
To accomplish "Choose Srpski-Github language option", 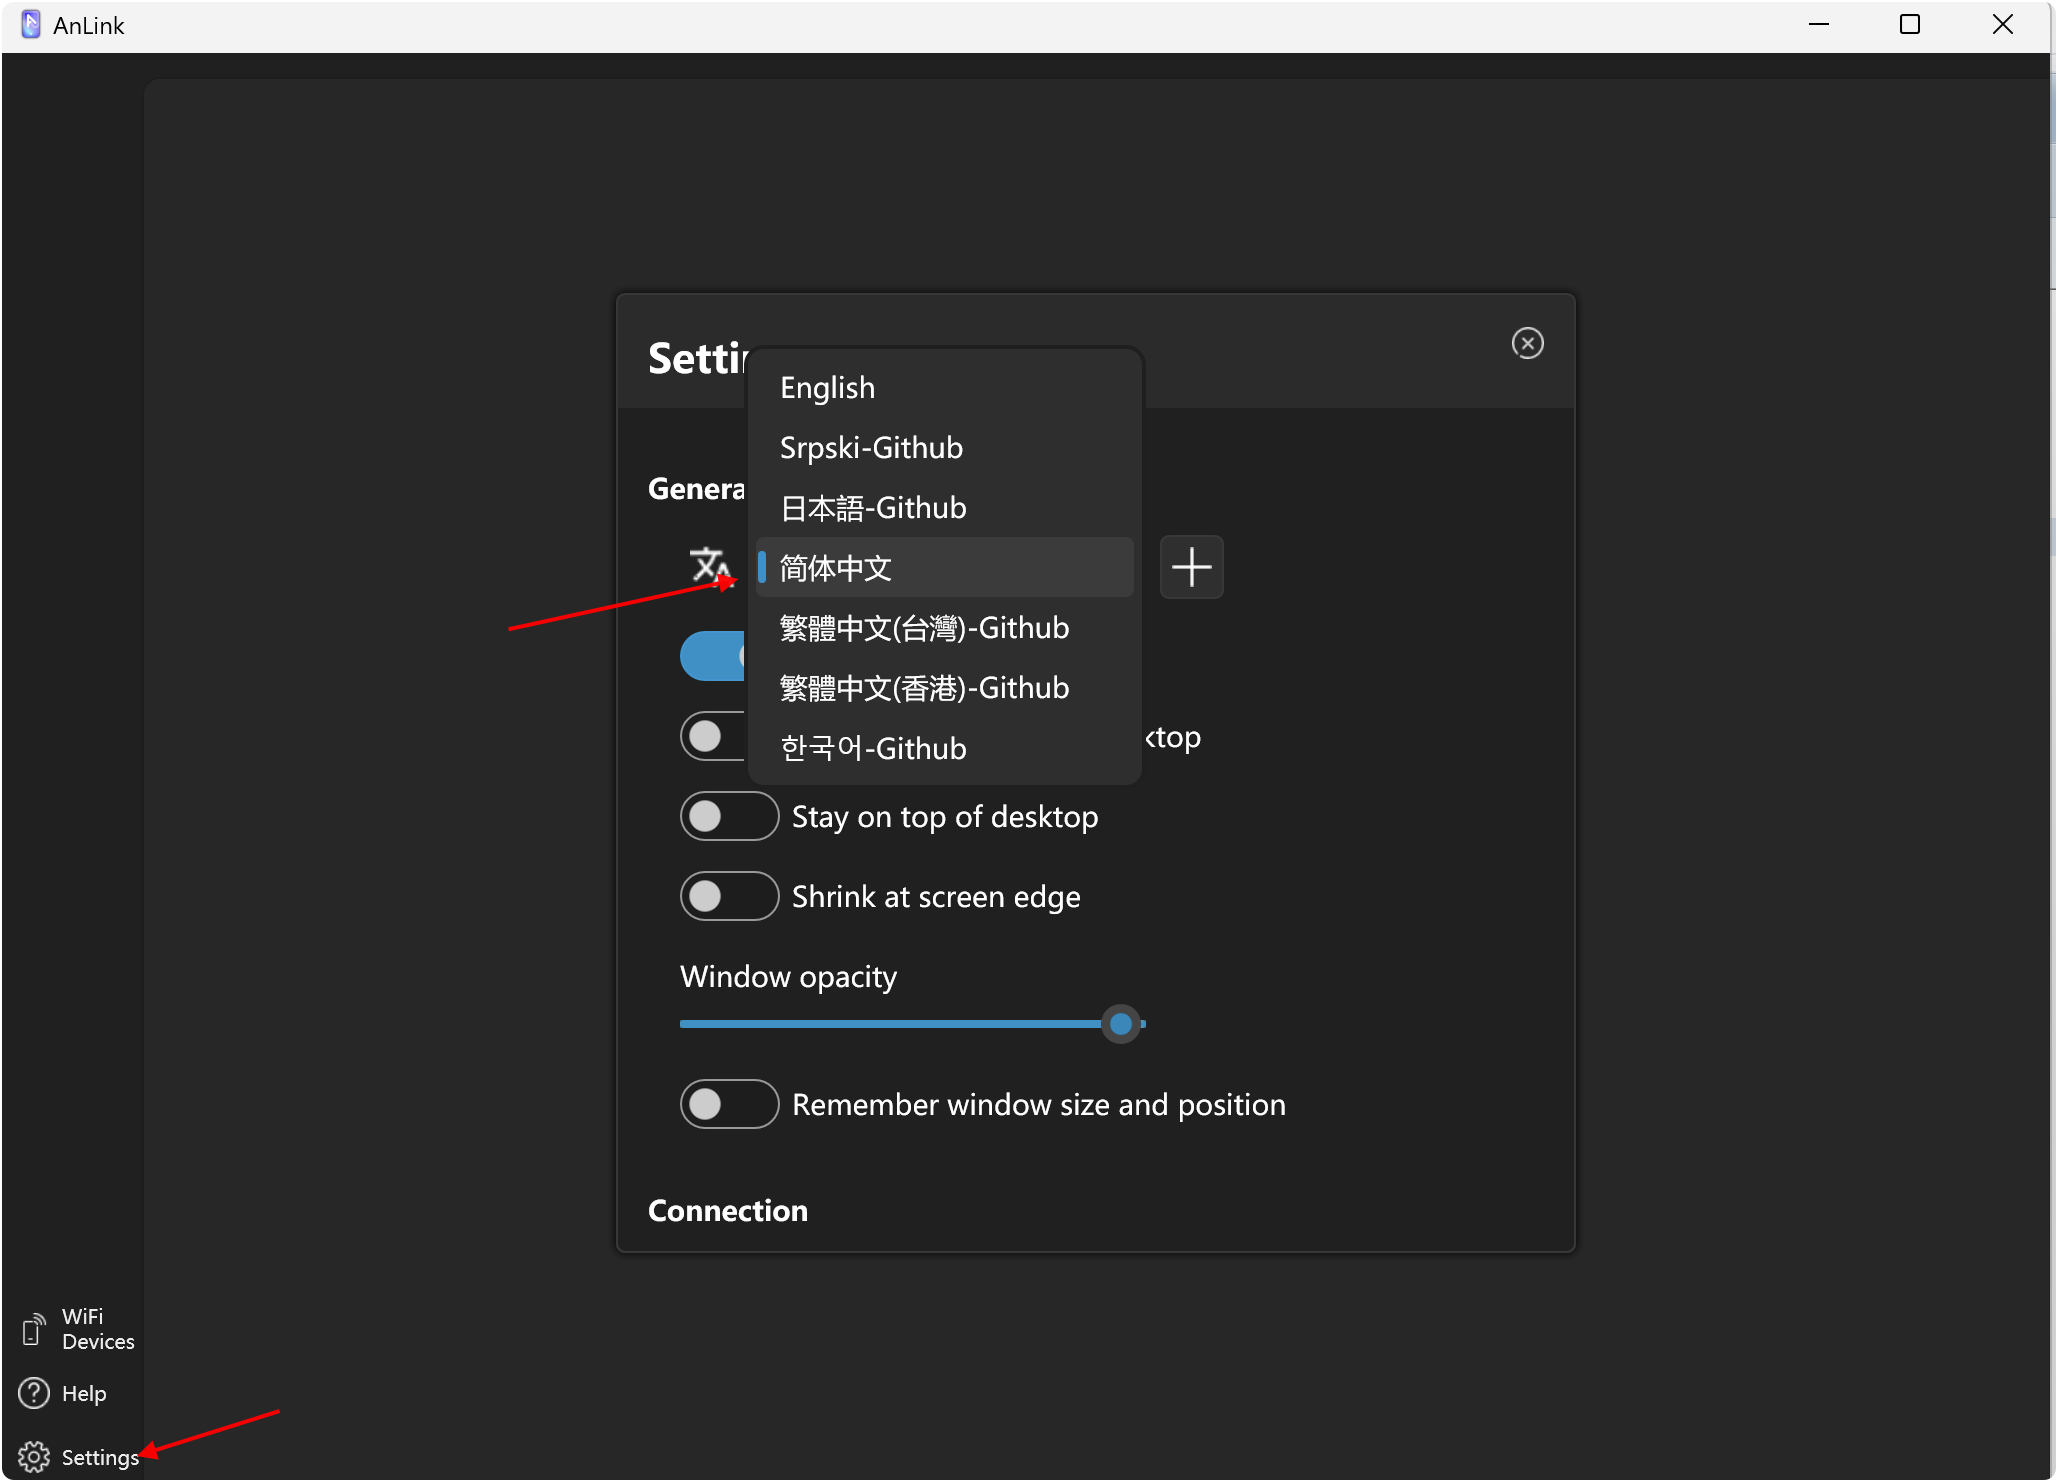I will tap(871, 448).
